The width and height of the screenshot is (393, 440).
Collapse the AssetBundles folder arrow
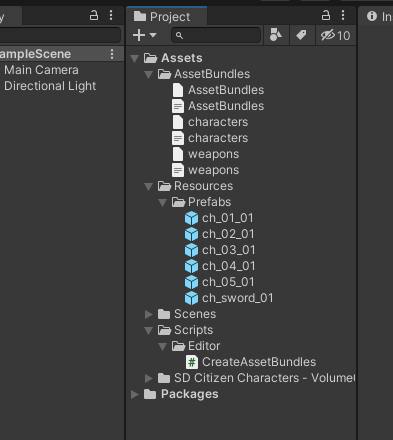point(149,75)
